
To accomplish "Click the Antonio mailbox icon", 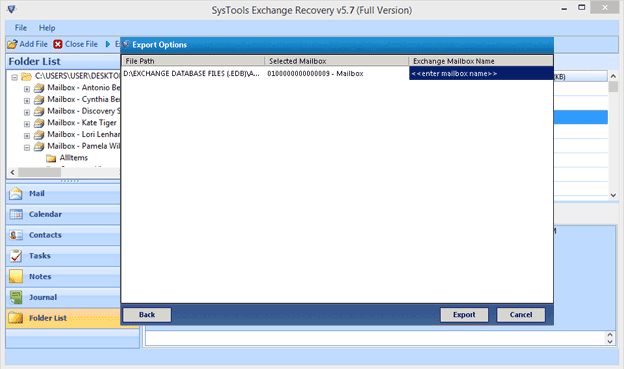I will (39, 88).
